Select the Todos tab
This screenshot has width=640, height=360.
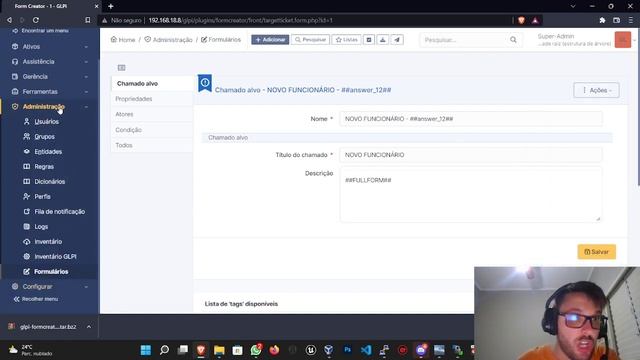[152, 145]
